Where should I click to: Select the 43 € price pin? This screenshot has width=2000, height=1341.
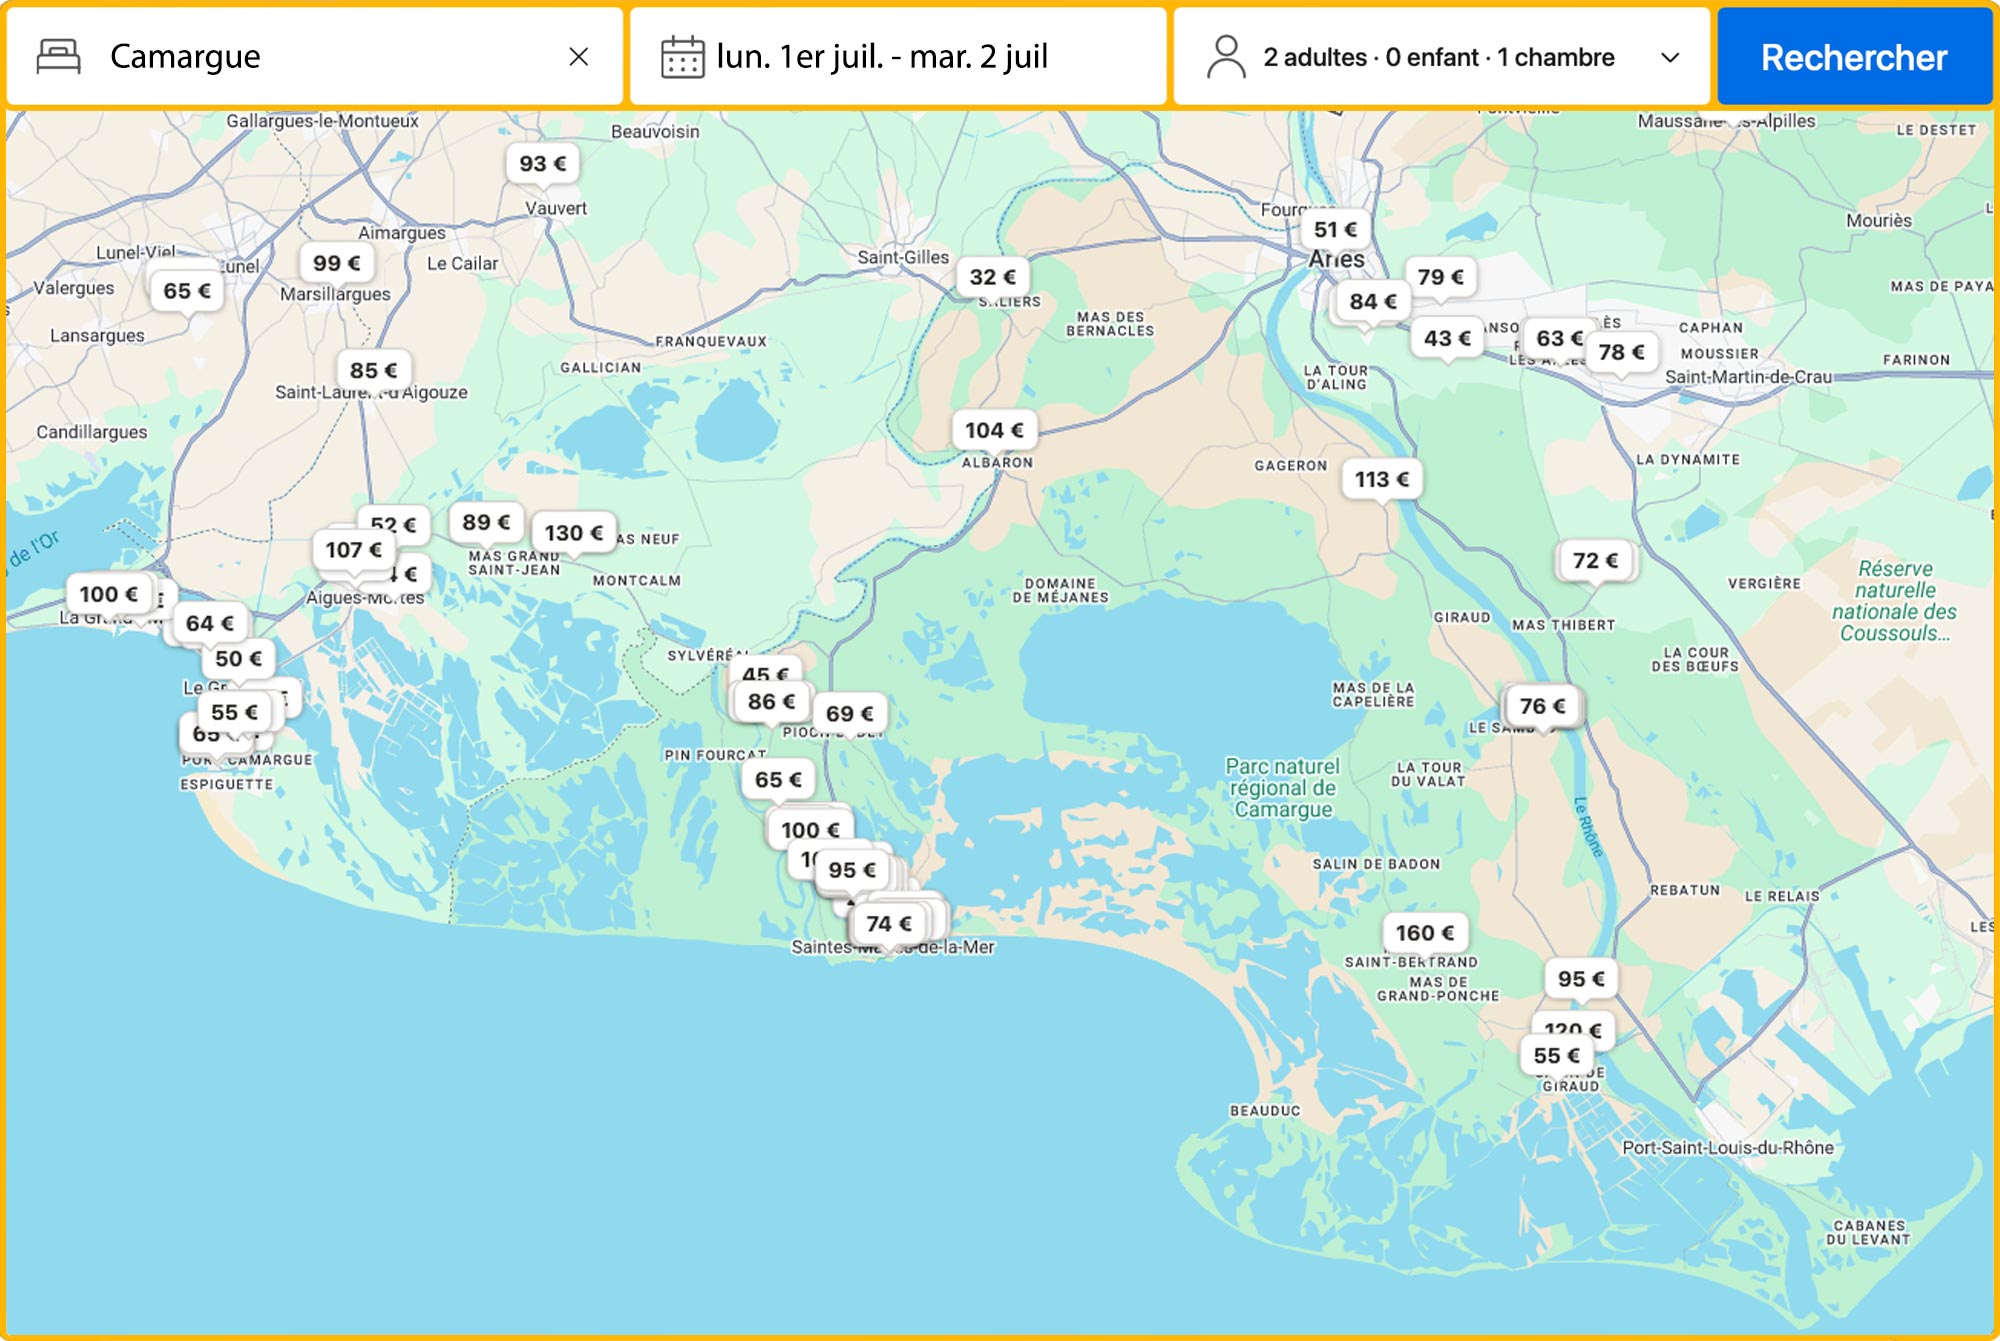point(1447,339)
